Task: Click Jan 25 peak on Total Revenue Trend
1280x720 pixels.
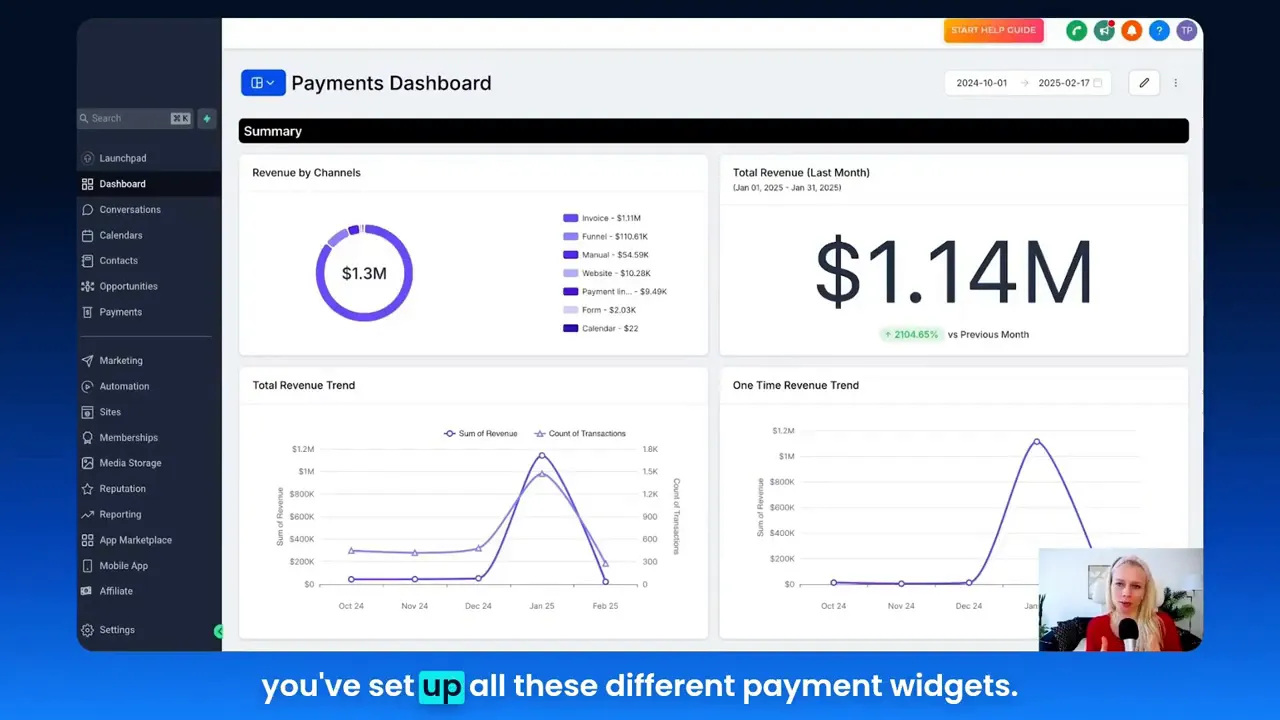Action: [542, 455]
